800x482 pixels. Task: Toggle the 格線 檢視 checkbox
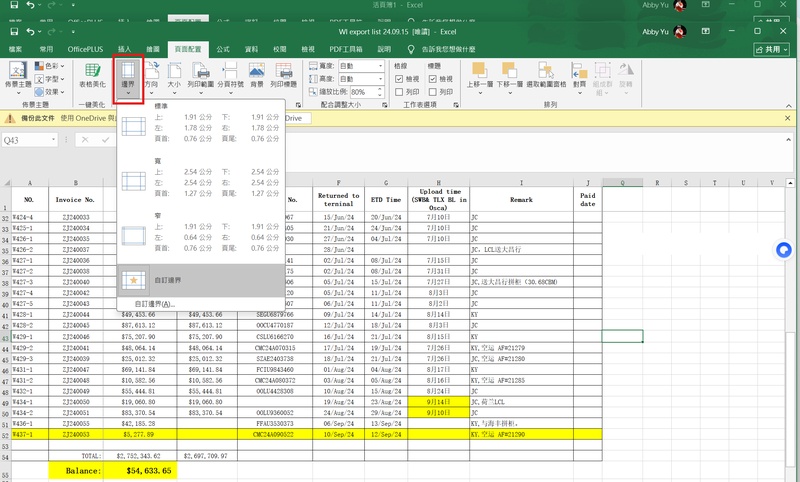click(x=401, y=79)
